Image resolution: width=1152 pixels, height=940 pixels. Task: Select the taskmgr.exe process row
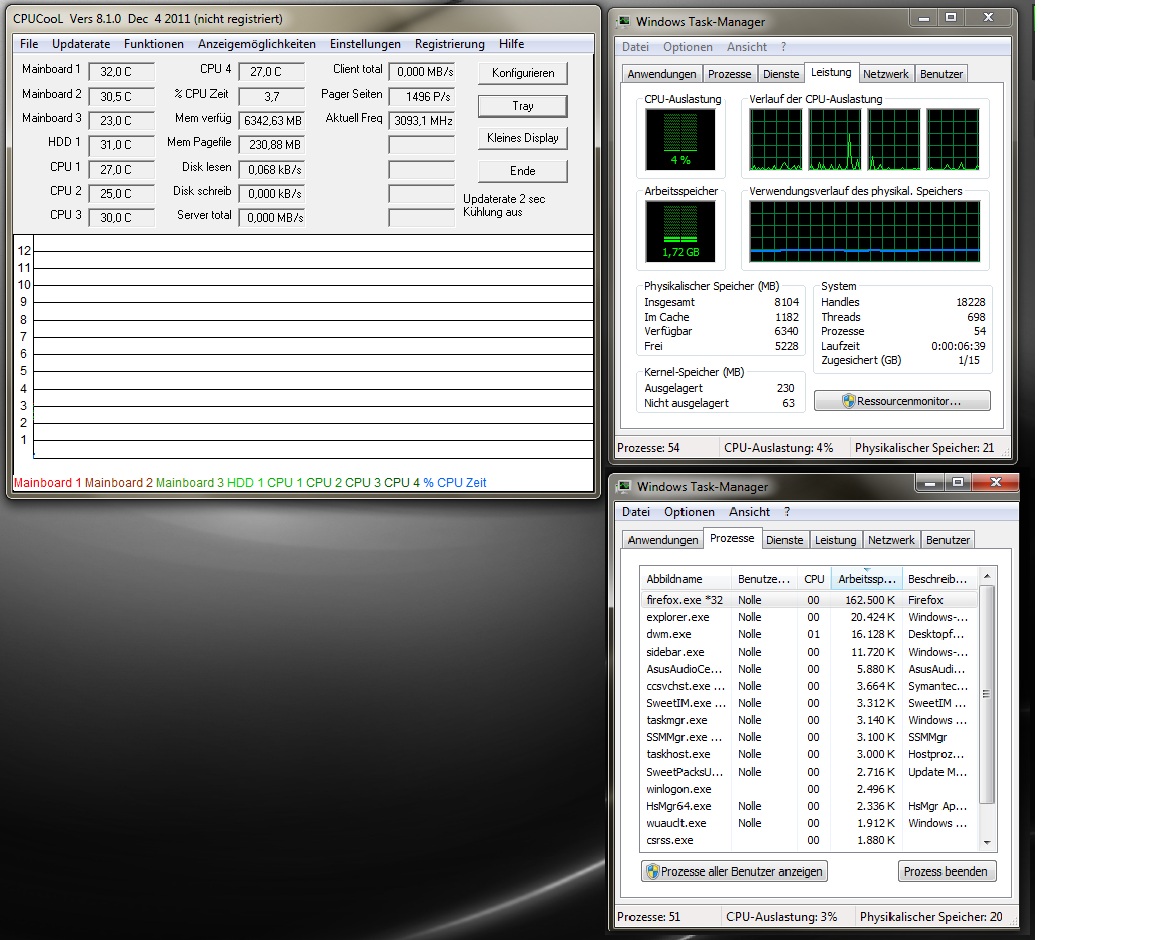tap(809, 720)
